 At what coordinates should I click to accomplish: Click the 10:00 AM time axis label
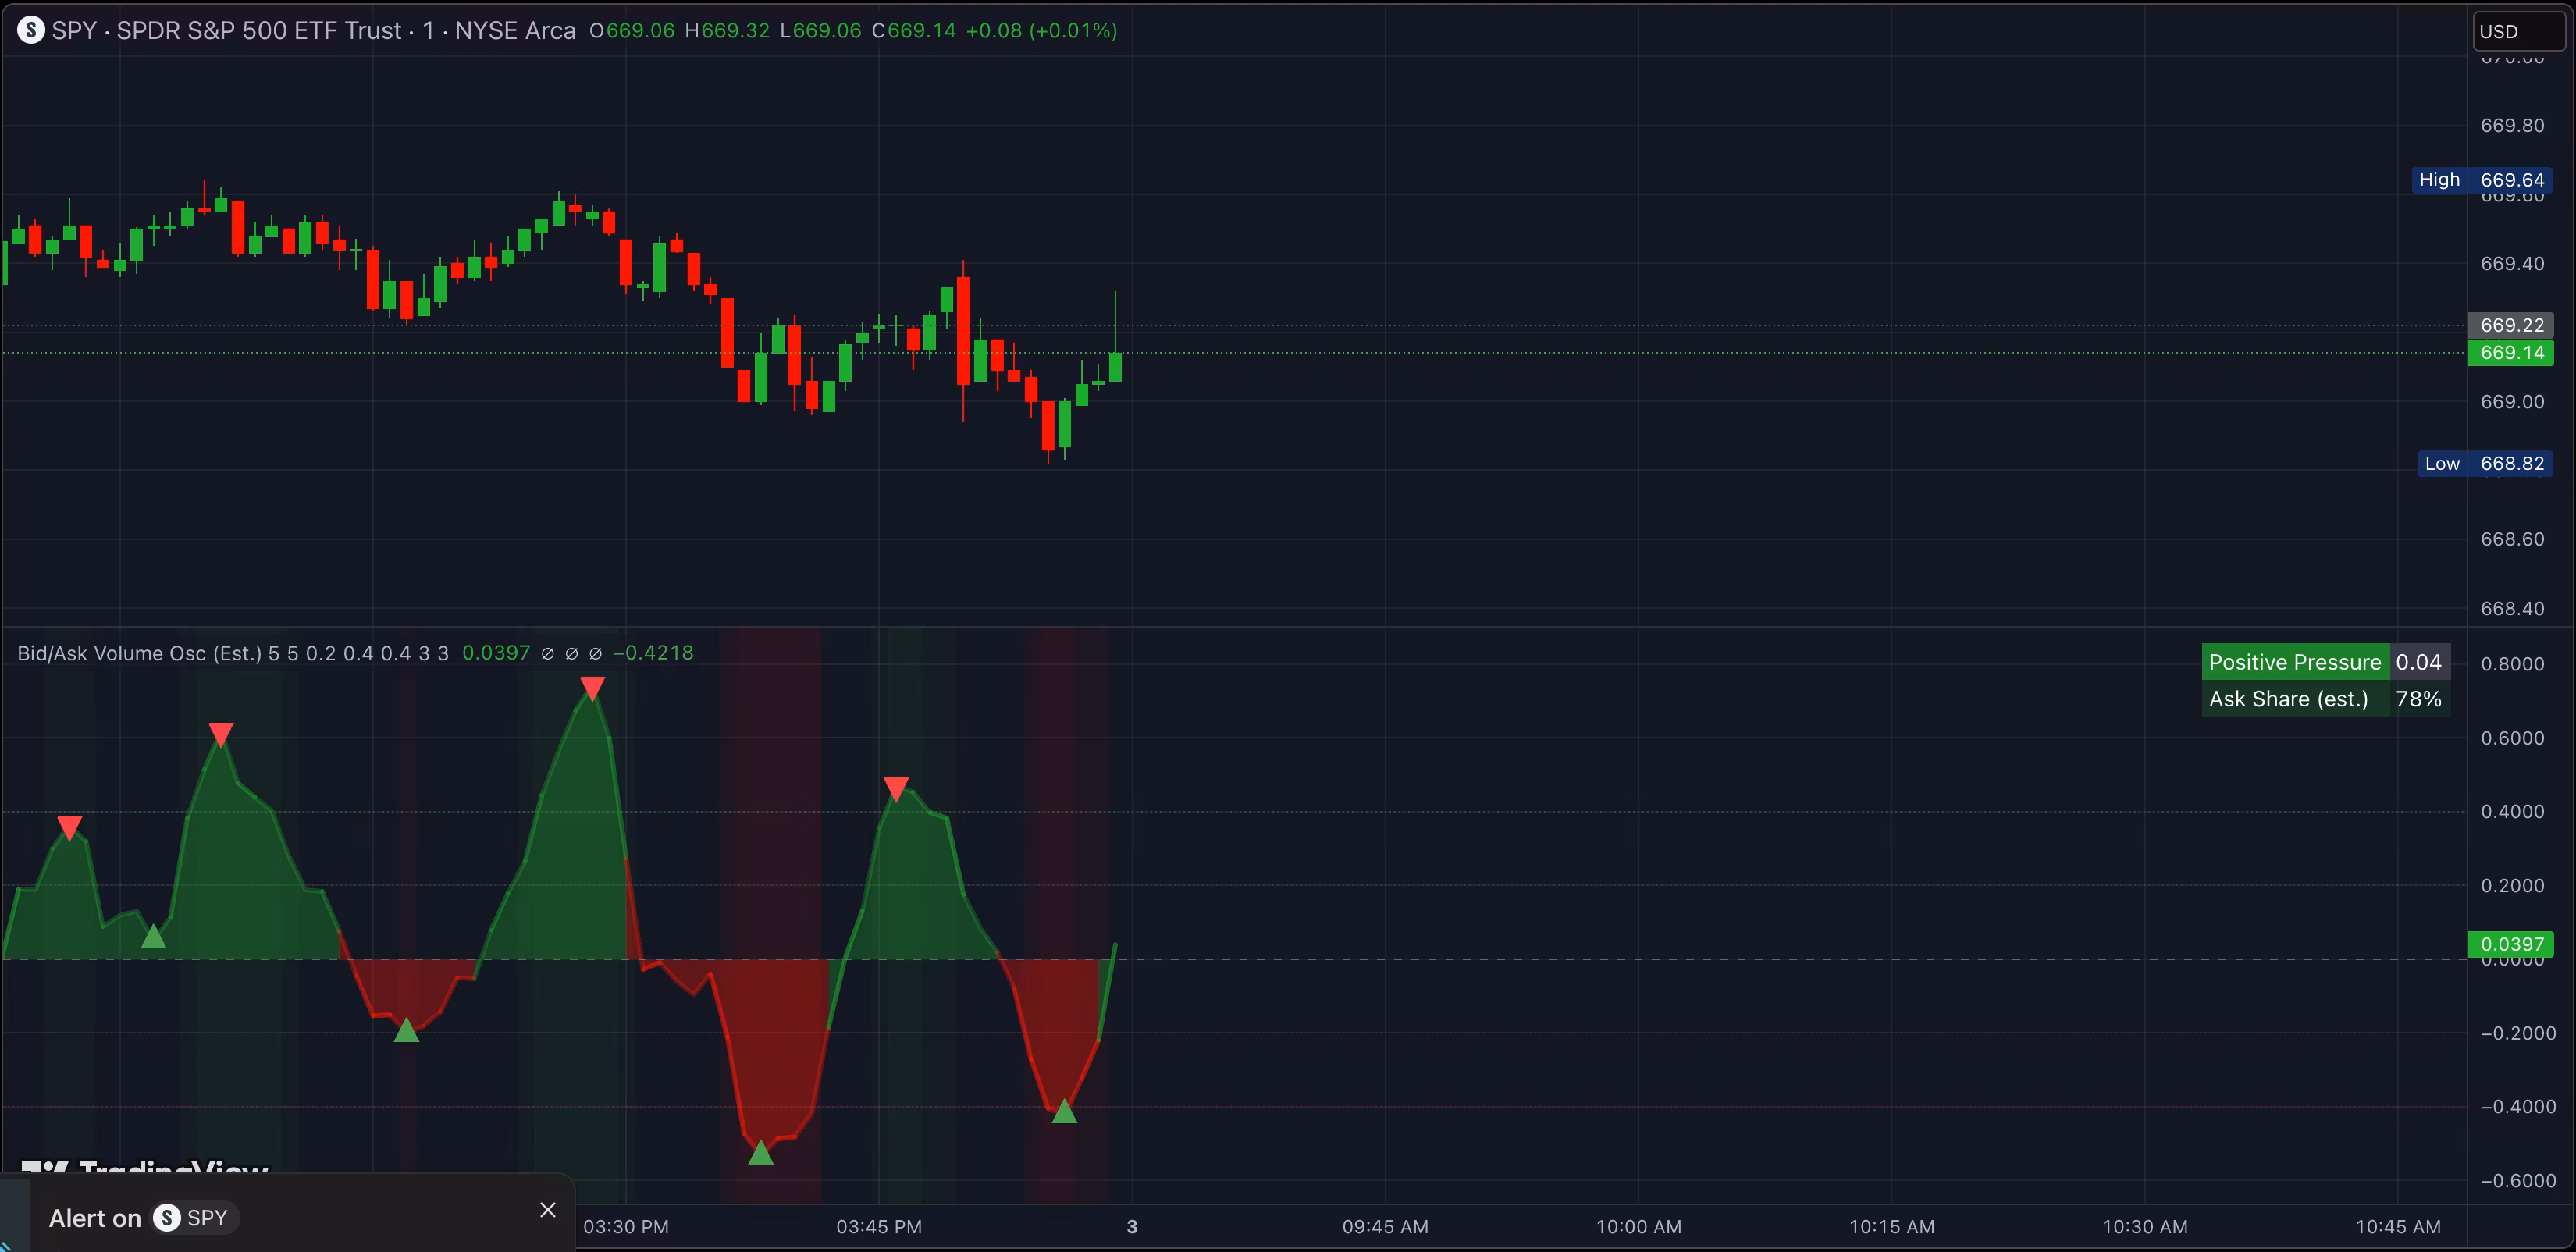pos(1638,1226)
